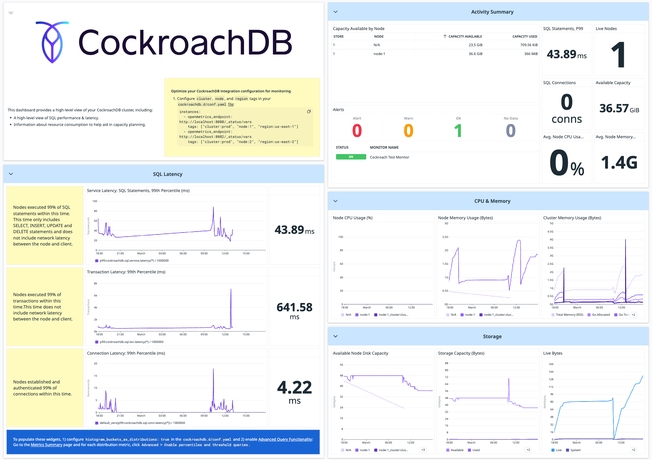Viewport: 652px width, 460px height.
Task: Toggle the transaction latency legend swatch
Action: [x=97, y=342]
